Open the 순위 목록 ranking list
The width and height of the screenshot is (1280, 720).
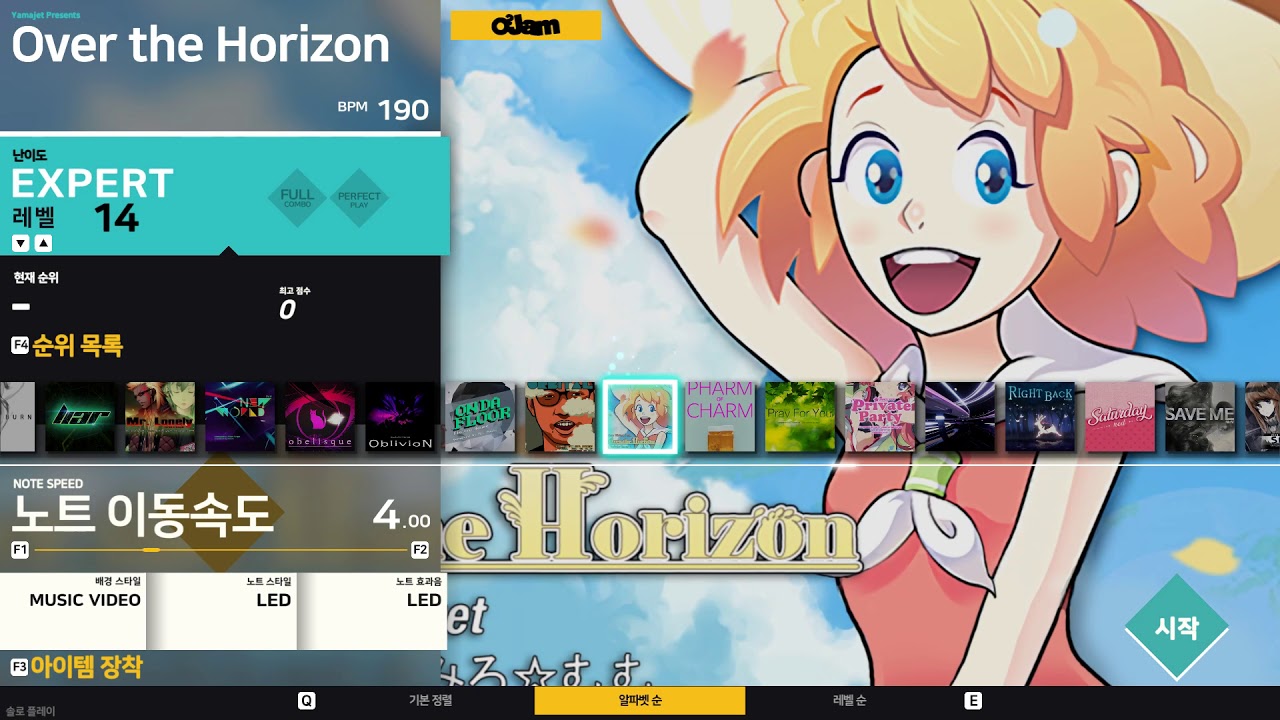[77, 346]
